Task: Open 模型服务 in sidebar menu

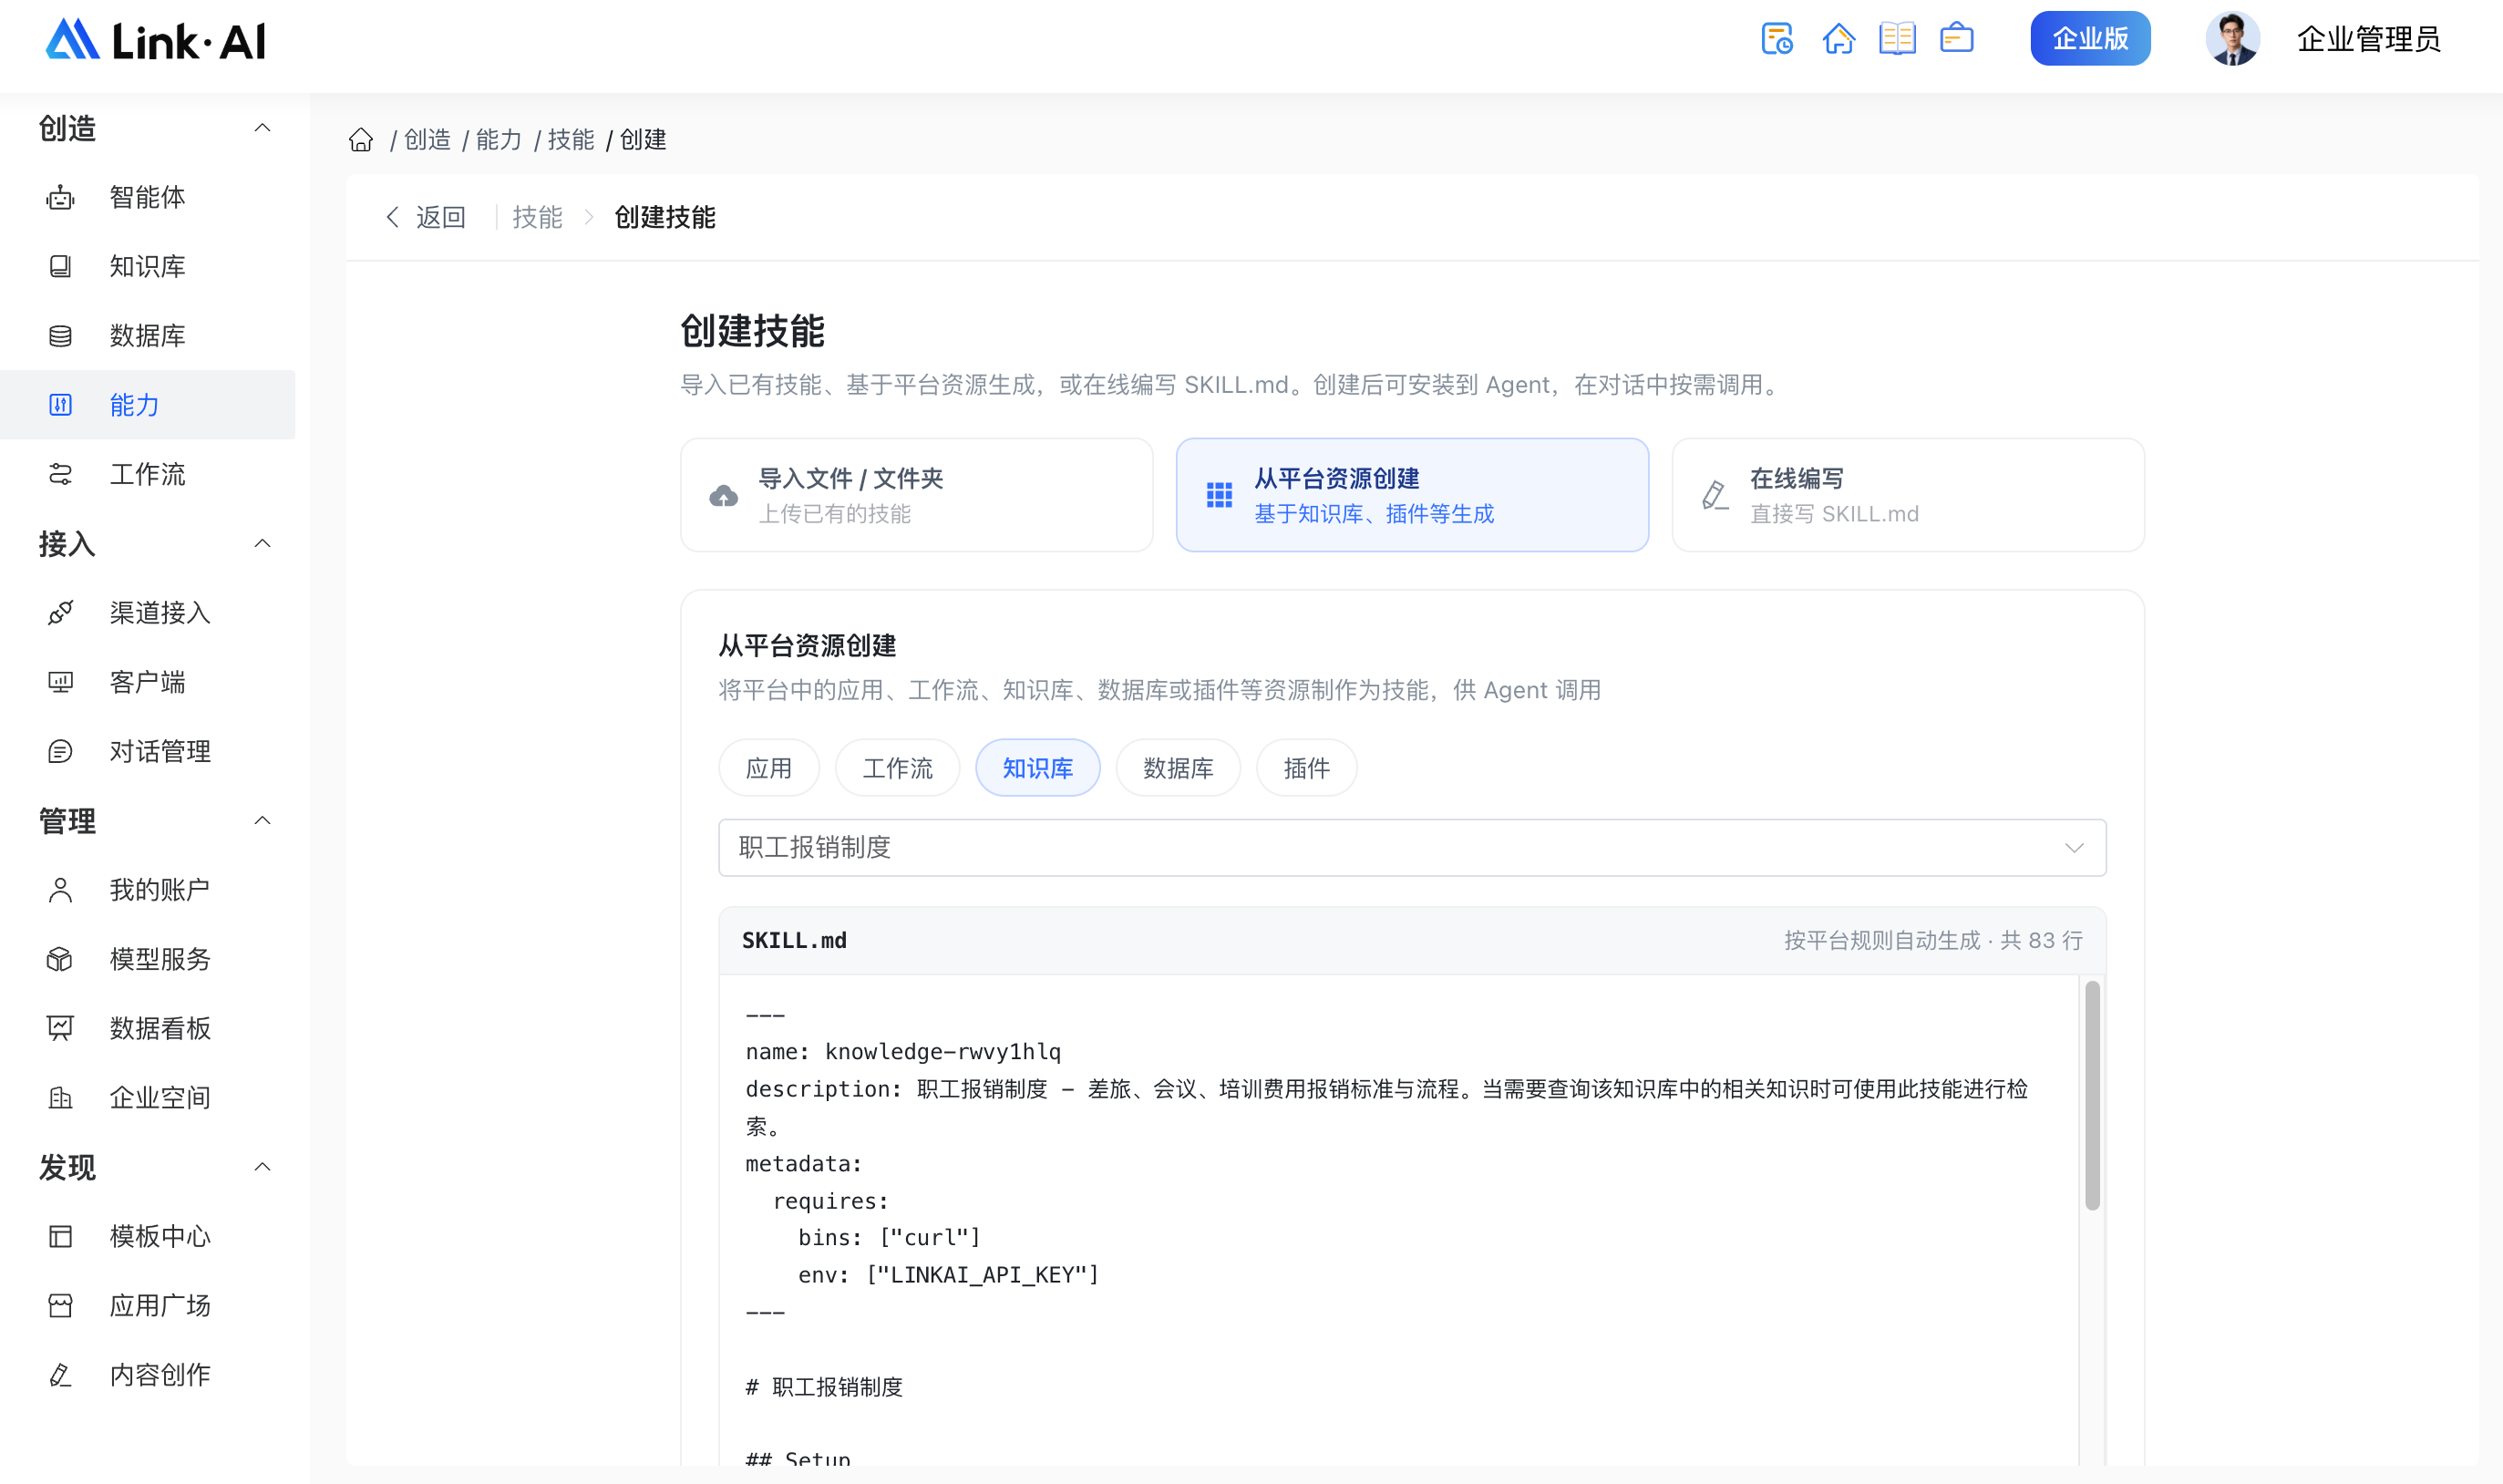Action: (148, 959)
